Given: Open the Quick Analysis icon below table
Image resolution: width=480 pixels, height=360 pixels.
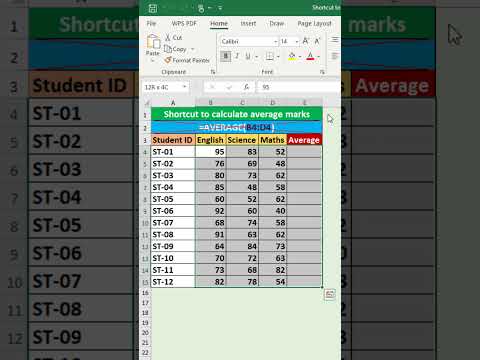Looking at the screenshot, I should pyautogui.click(x=330, y=294).
